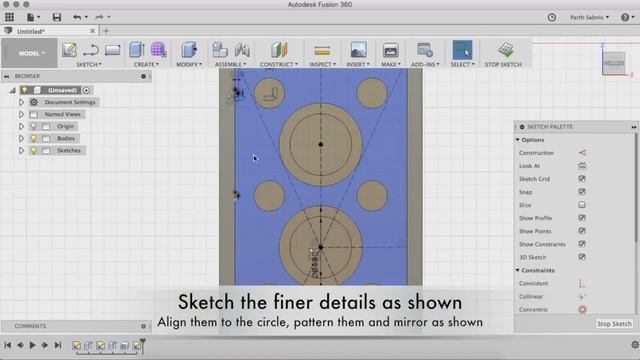The image size is (640, 360).
Task: Expand the Origin tree node
Action: [21, 127]
